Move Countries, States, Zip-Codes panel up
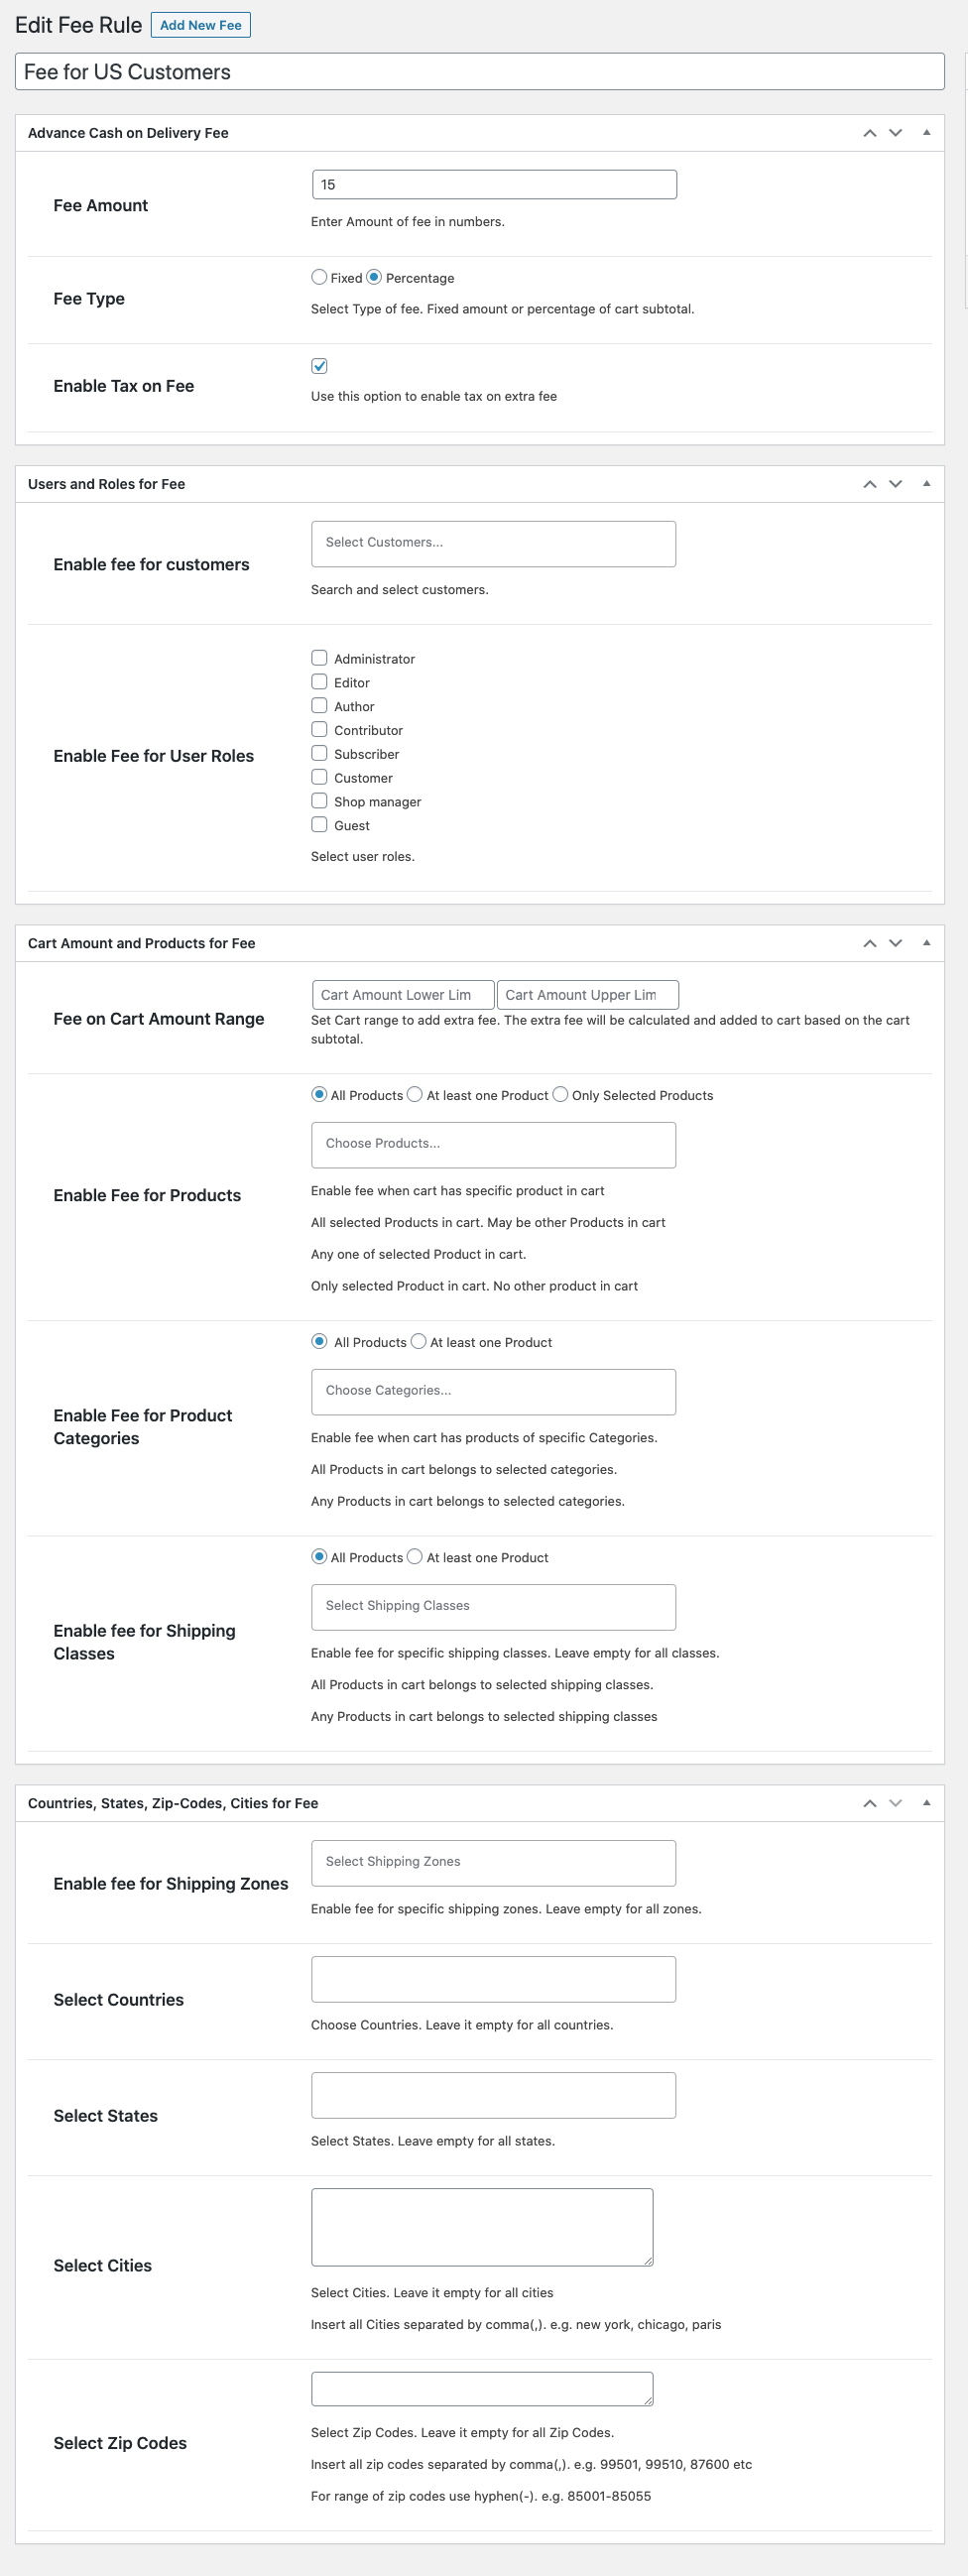The width and height of the screenshot is (968, 2576). 869,1803
